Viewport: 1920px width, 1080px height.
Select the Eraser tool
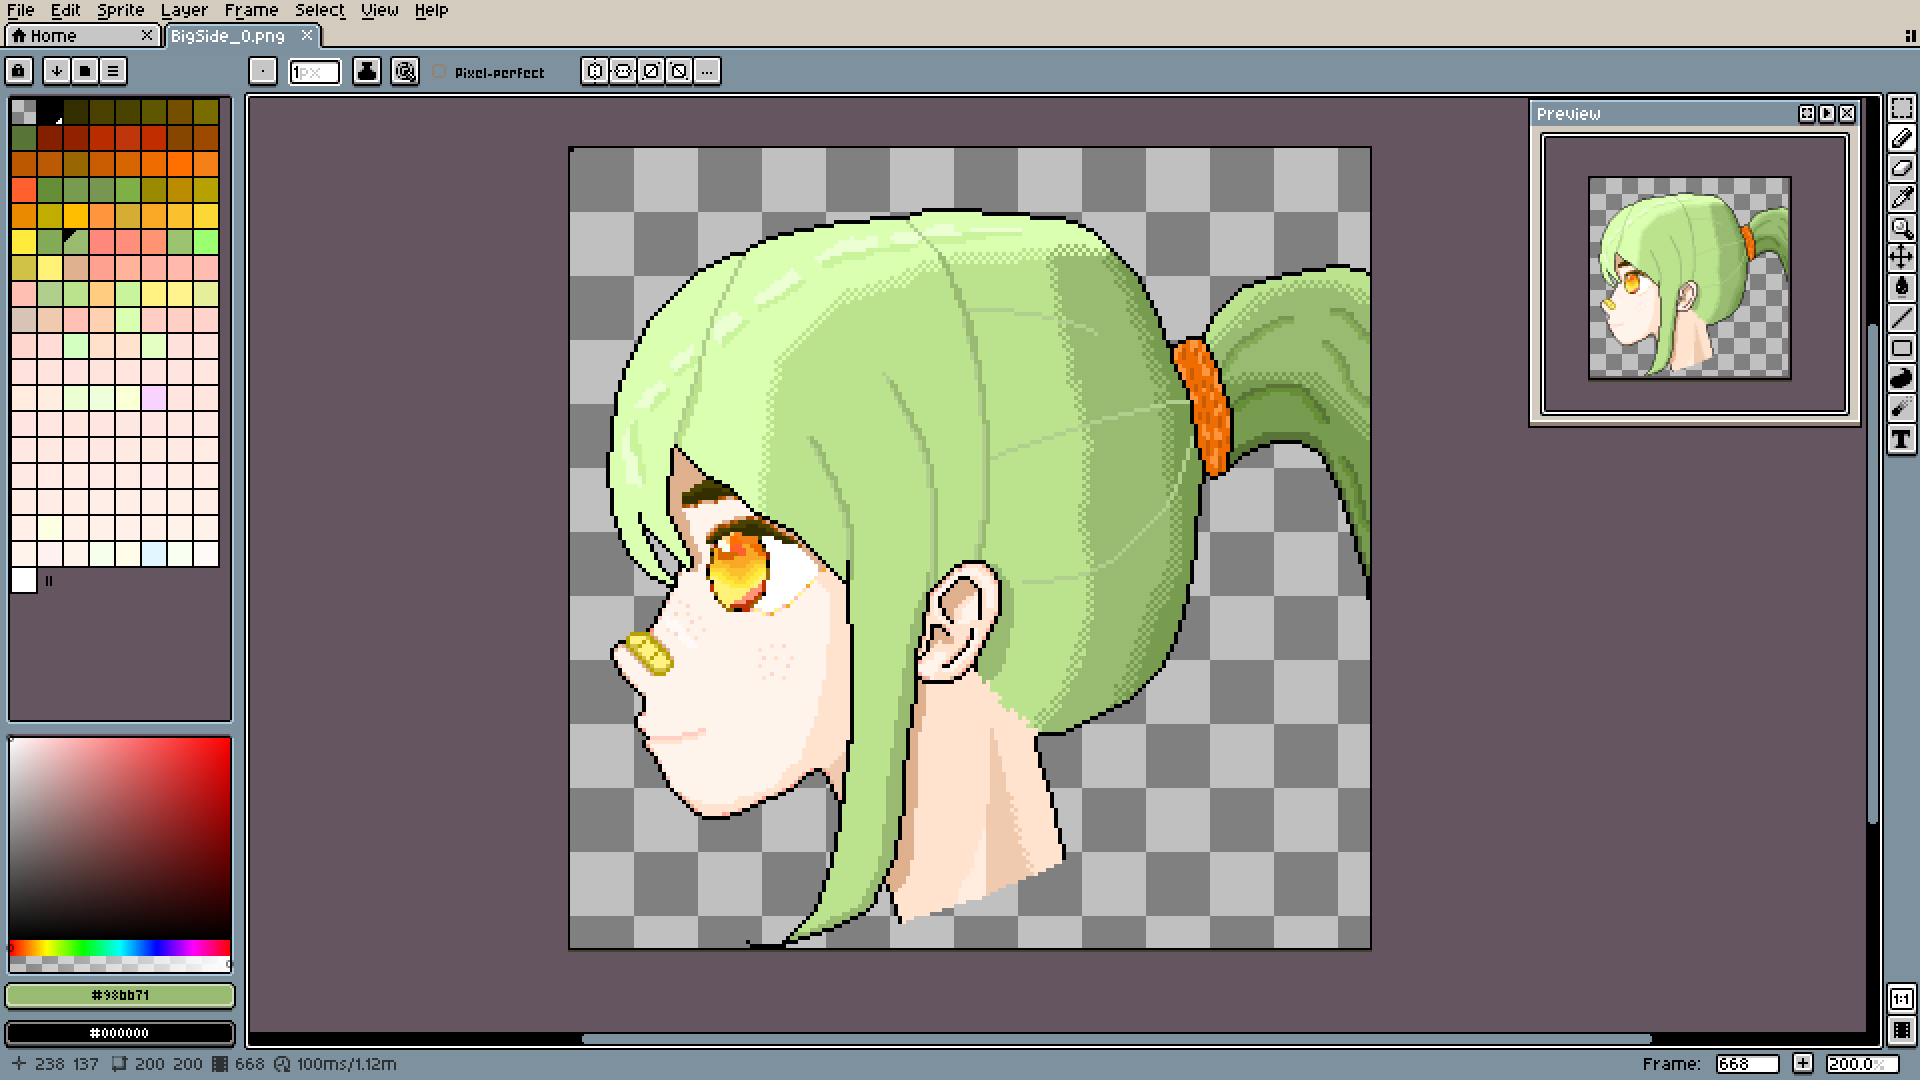(1901, 168)
